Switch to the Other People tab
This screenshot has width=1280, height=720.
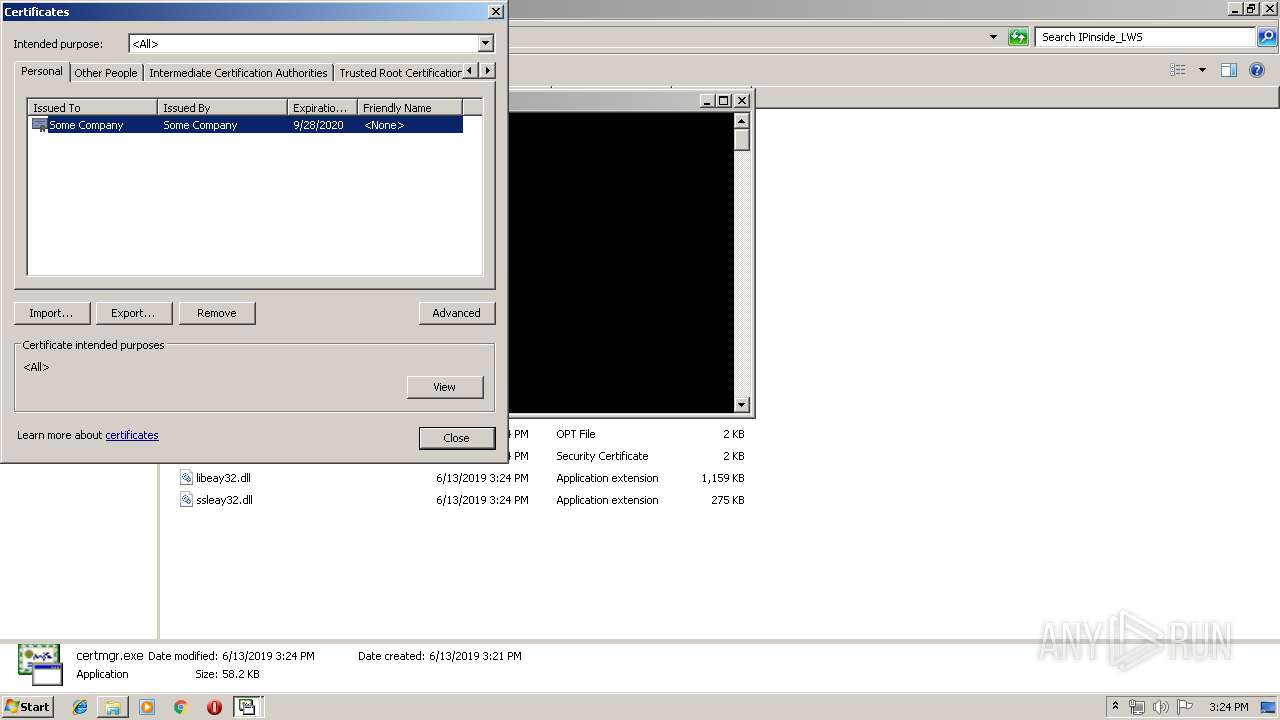[105, 73]
